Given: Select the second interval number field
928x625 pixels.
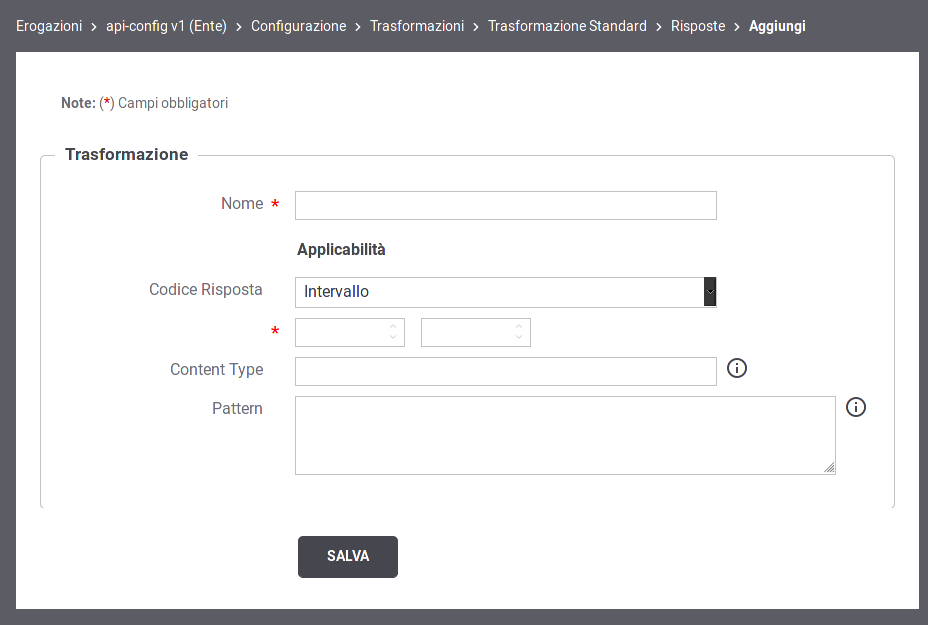Looking at the screenshot, I should click(x=466, y=333).
